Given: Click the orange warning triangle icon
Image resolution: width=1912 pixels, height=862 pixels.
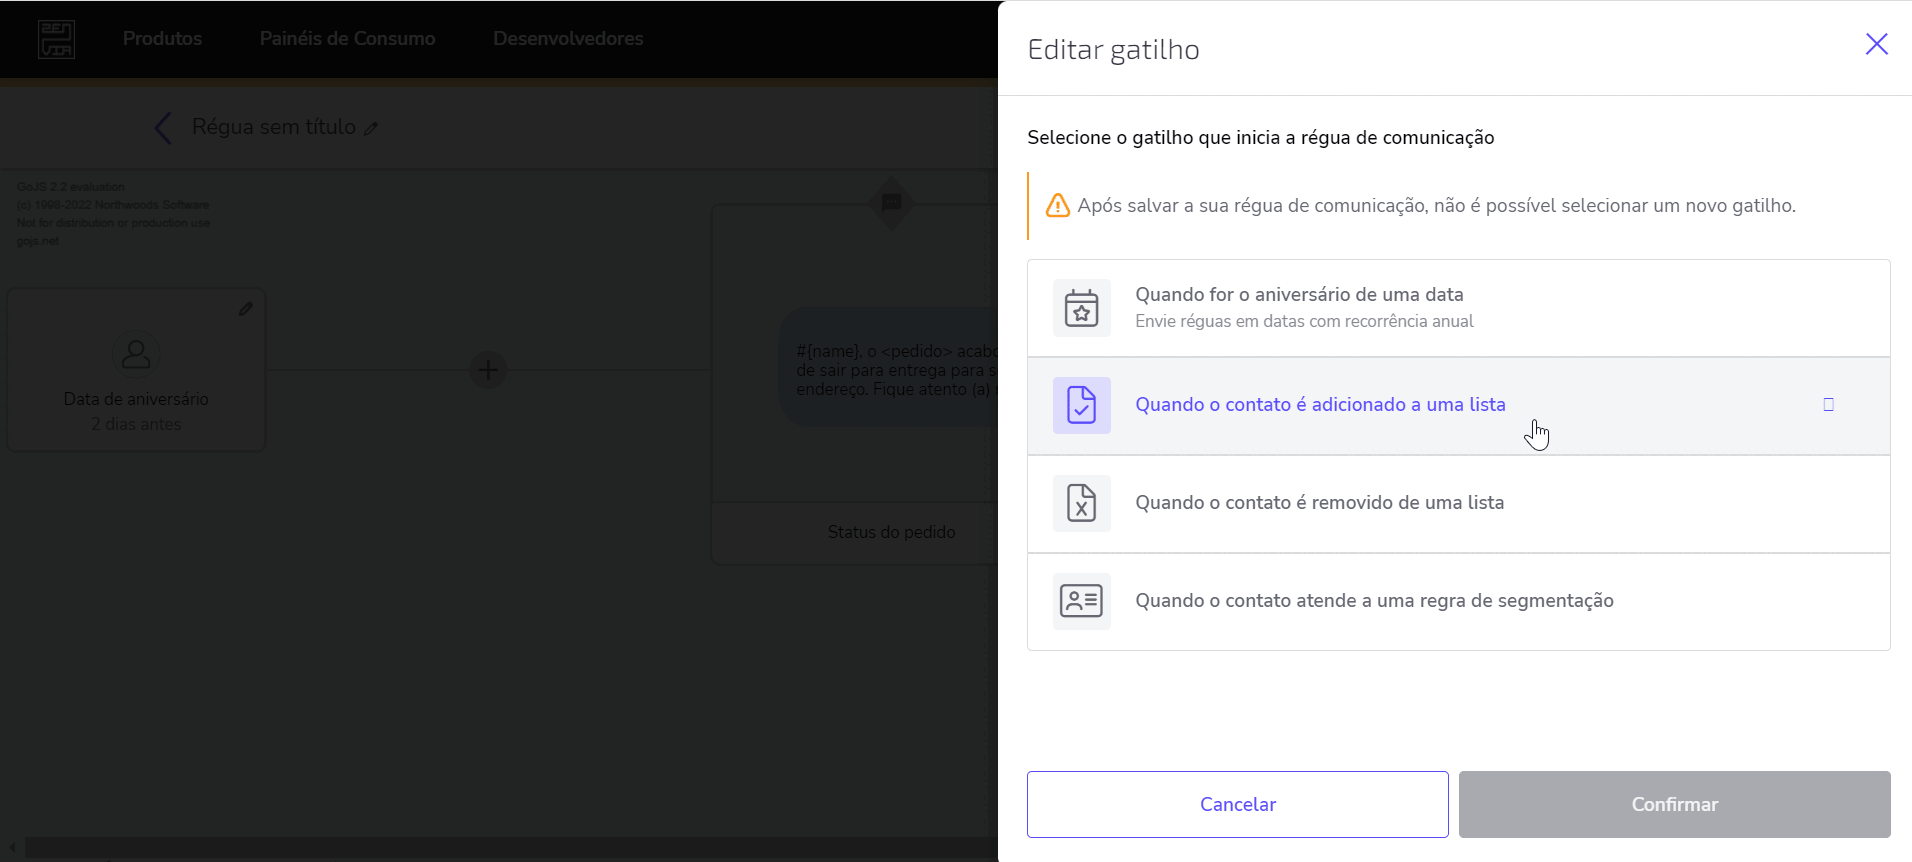Looking at the screenshot, I should (1057, 205).
